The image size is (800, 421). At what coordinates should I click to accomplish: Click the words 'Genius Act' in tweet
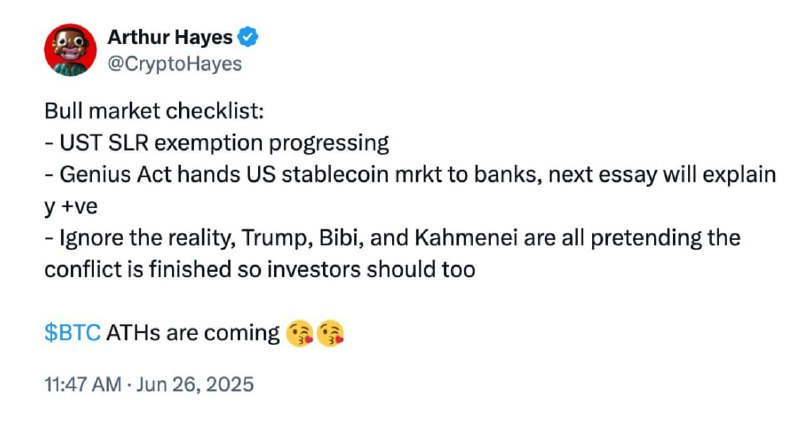(116, 175)
